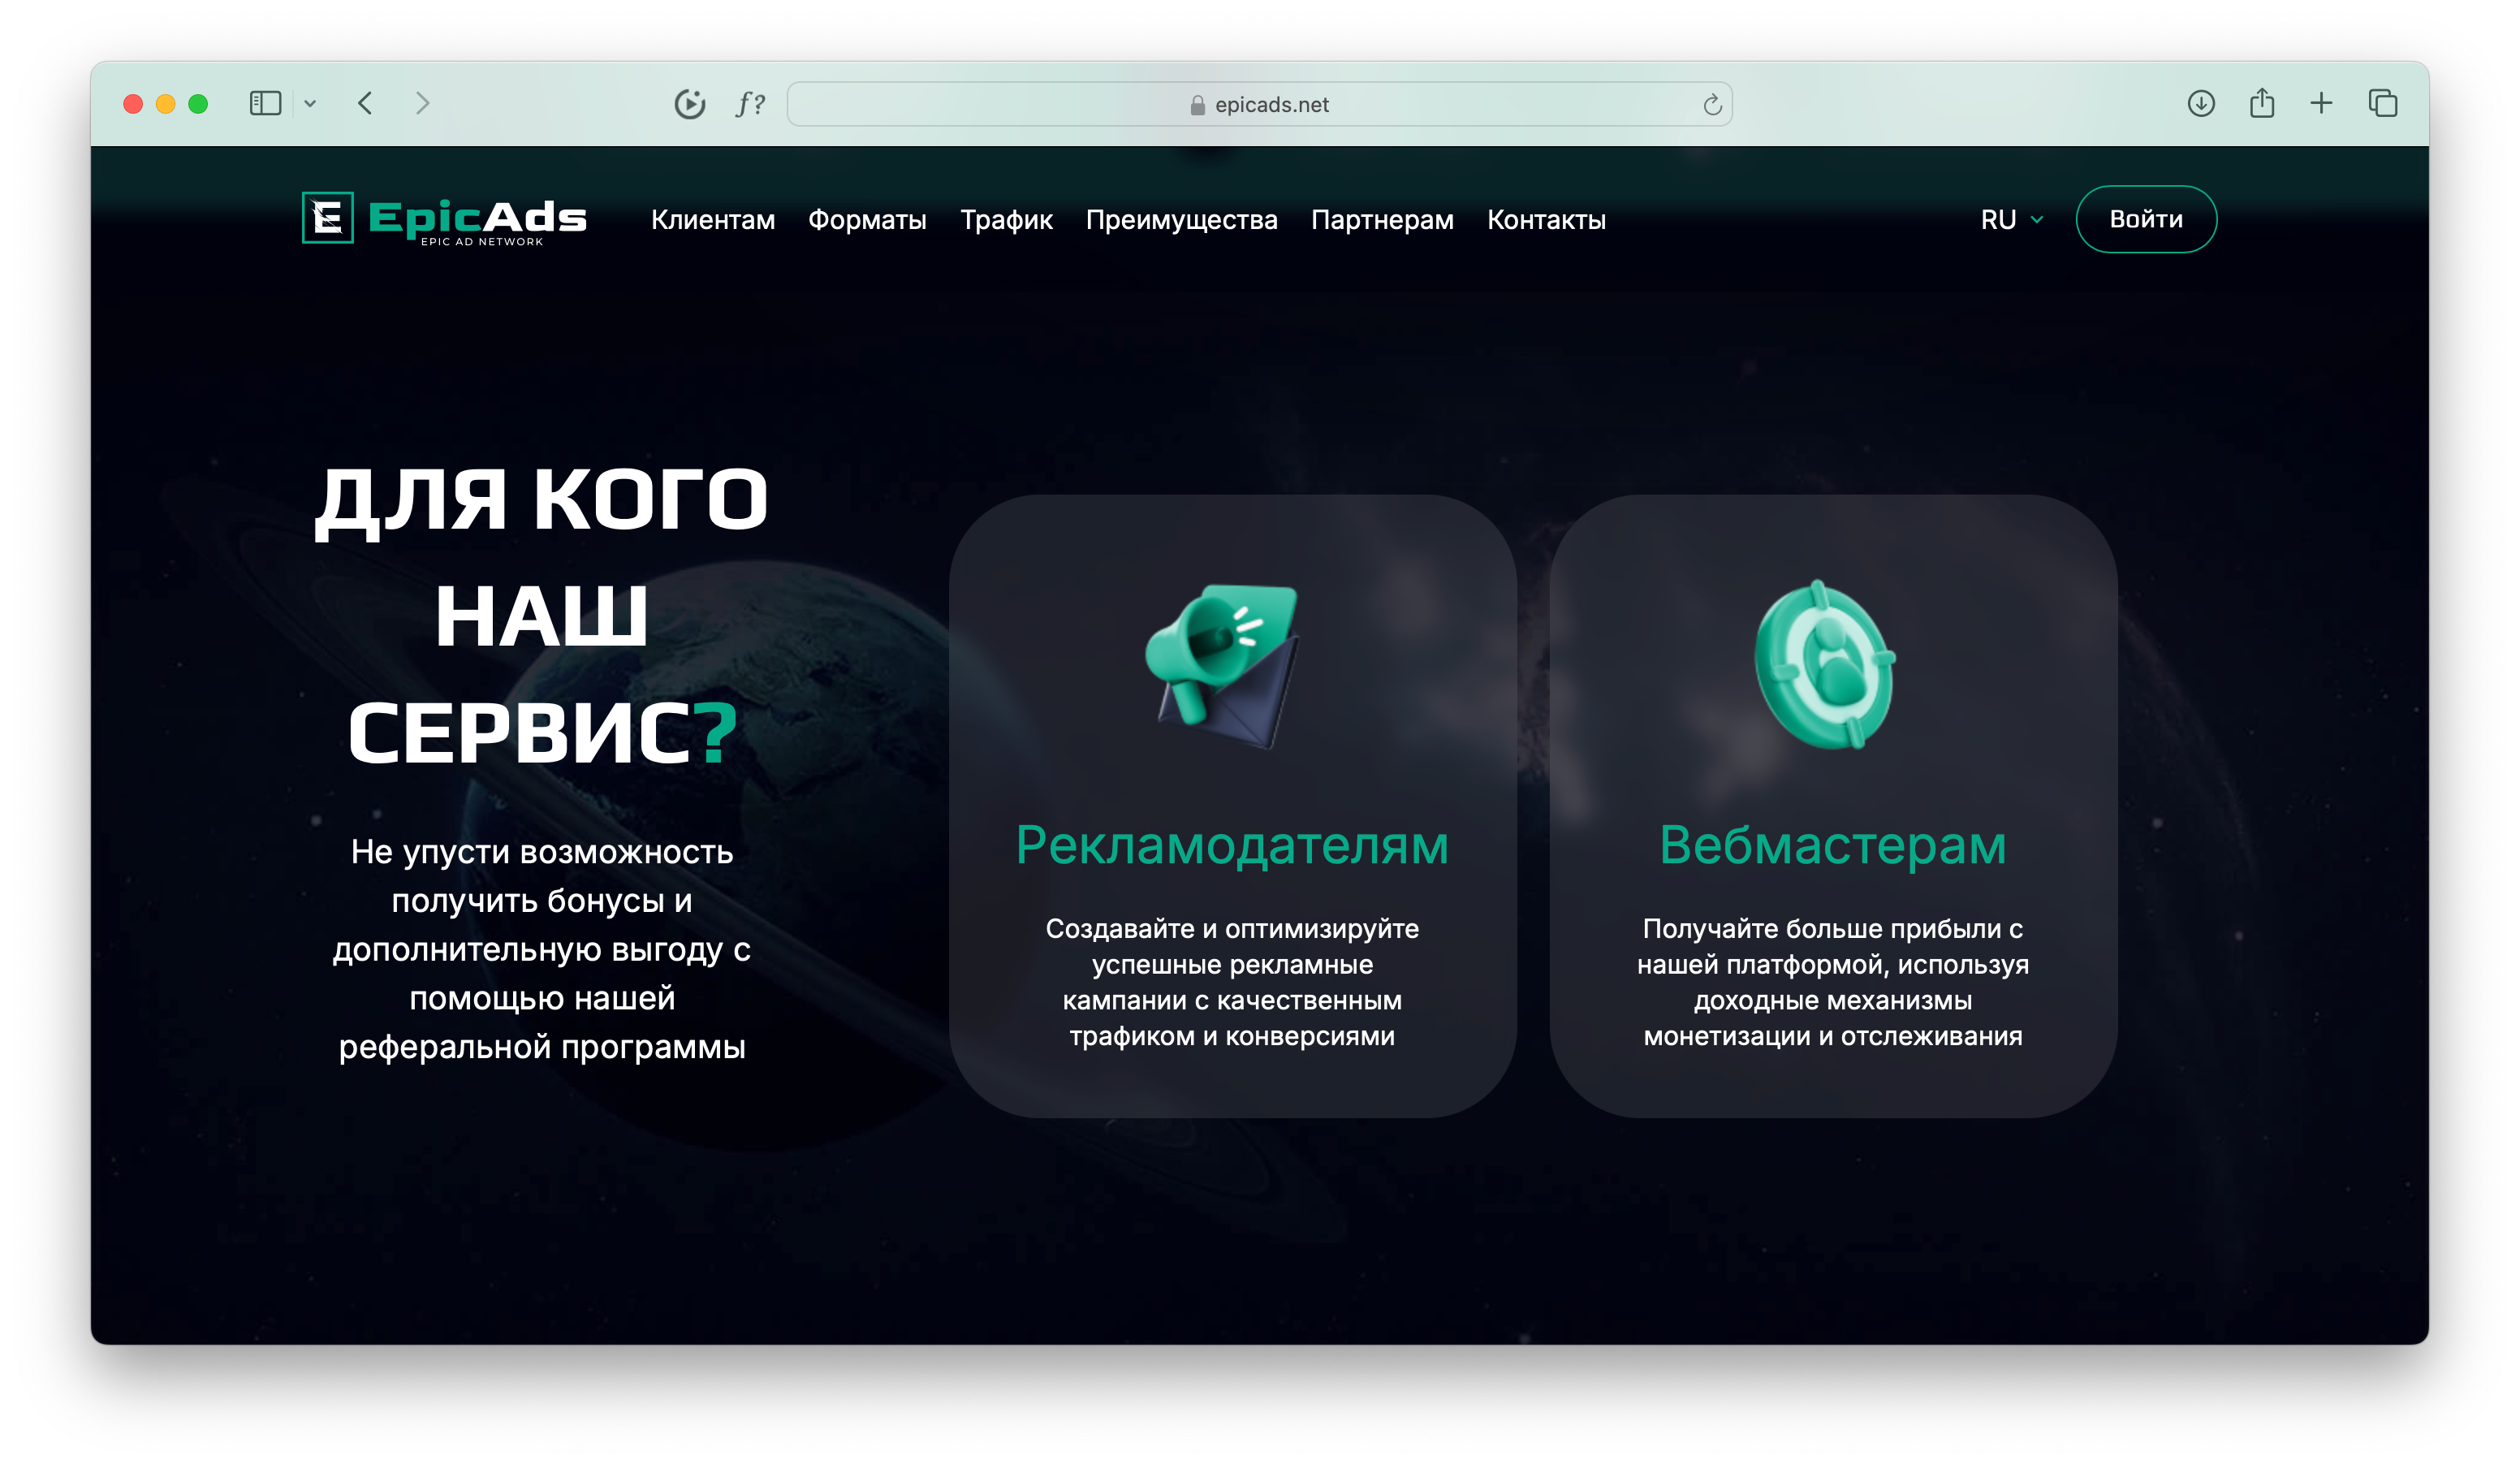Focus the epicads.net address field
Viewport: 2520px width, 1465px height.
click(1259, 104)
